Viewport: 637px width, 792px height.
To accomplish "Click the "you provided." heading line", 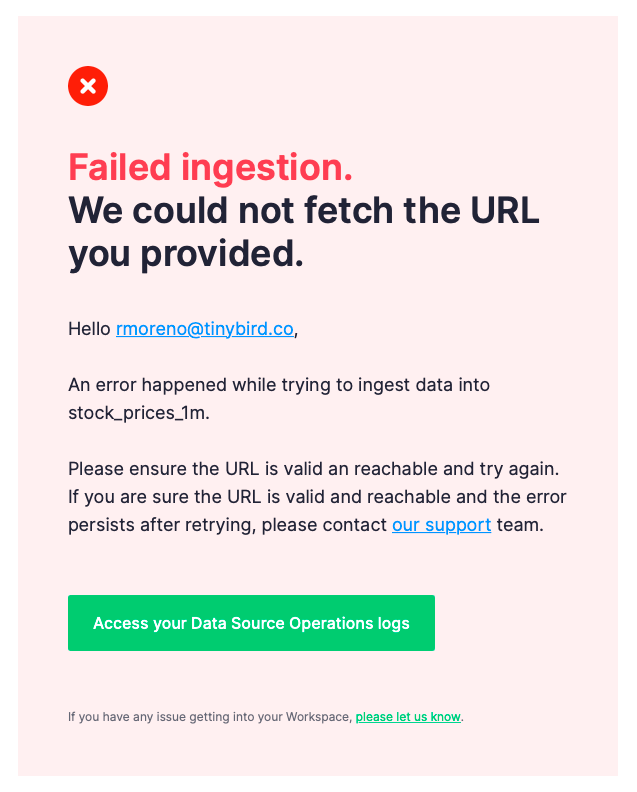I will (x=185, y=254).
